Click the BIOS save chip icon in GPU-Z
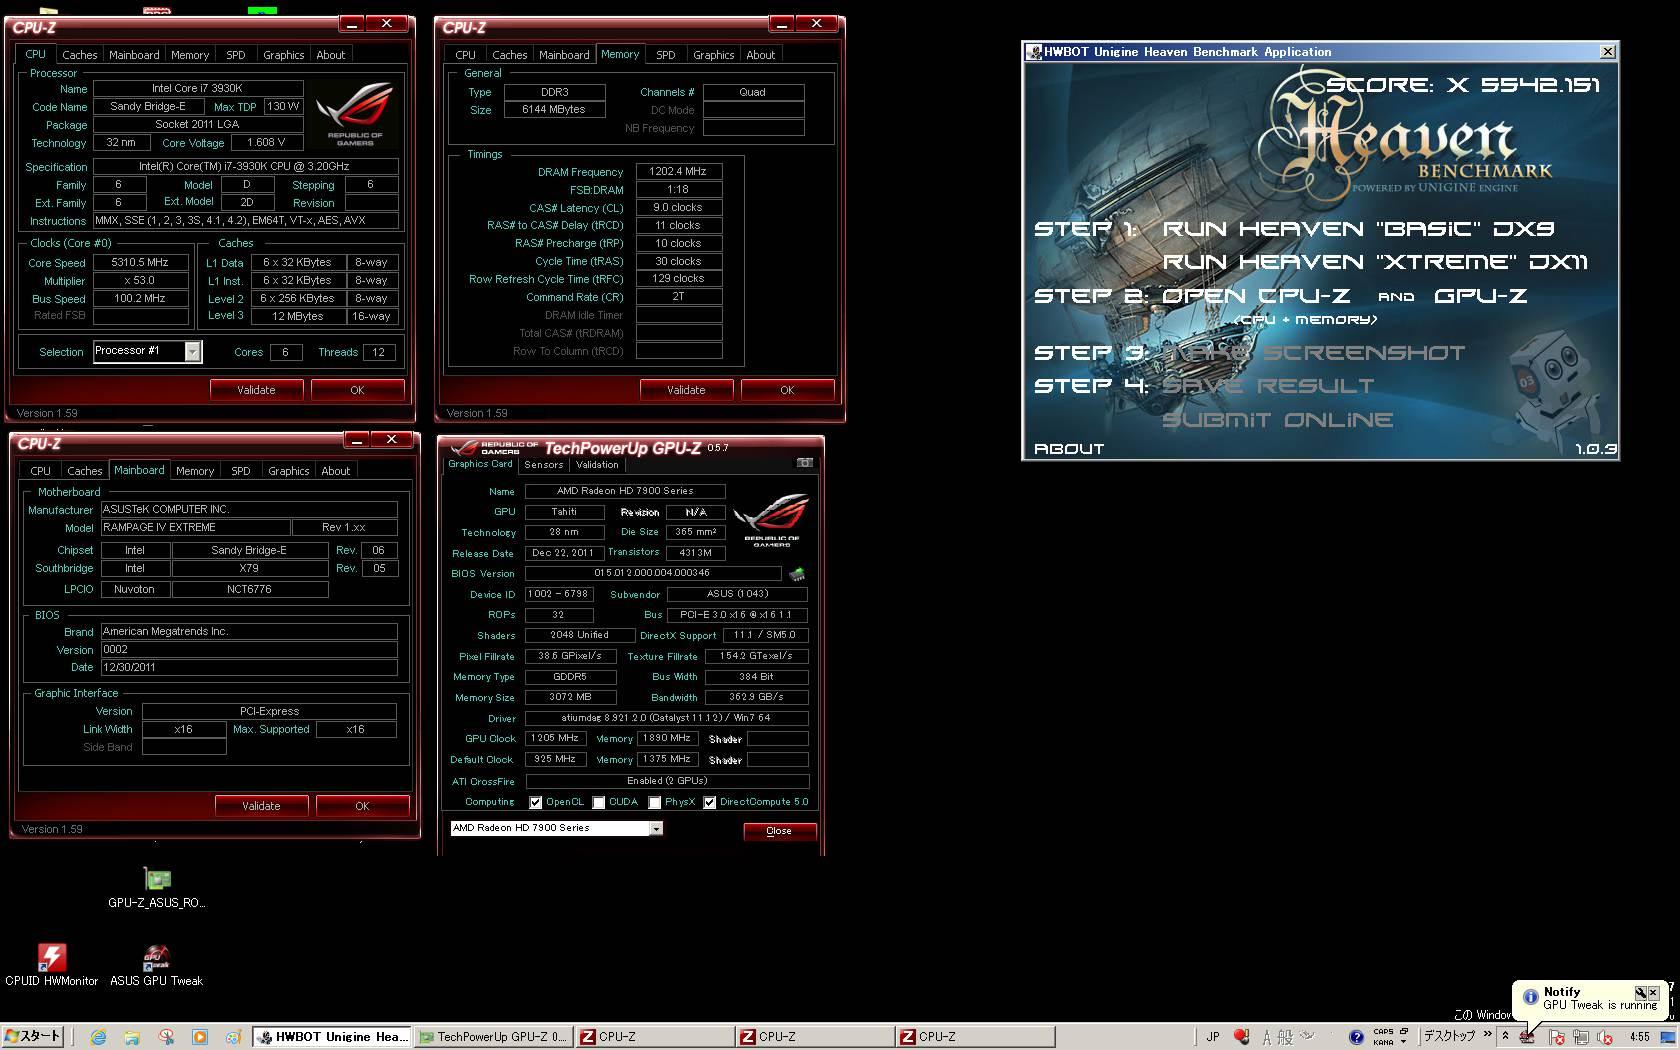This screenshot has width=1680, height=1050. coord(797,574)
